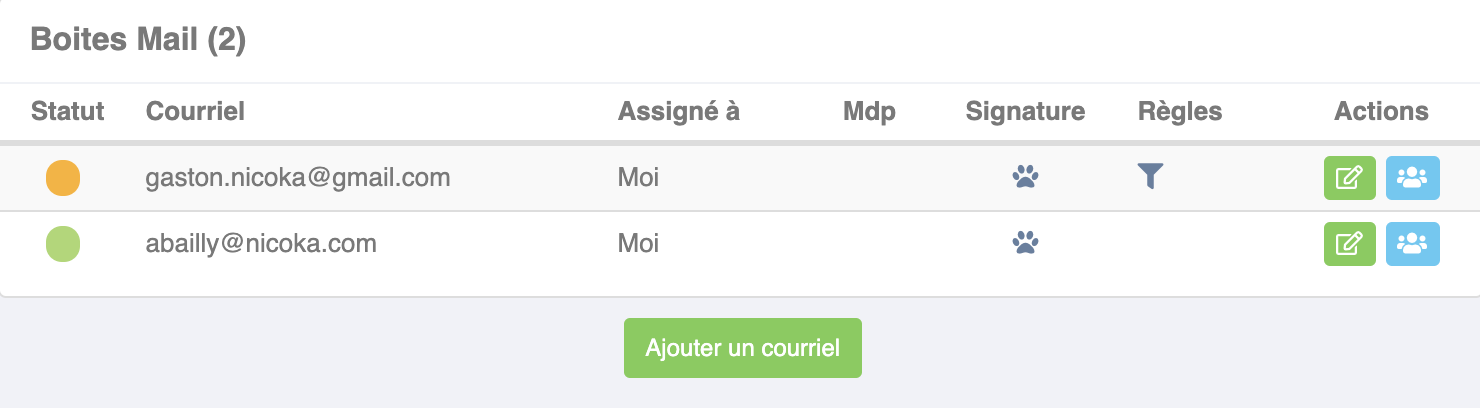Click the Mdp column header
The width and height of the screenshot is (1480, 408).
[x=869, y=111]
